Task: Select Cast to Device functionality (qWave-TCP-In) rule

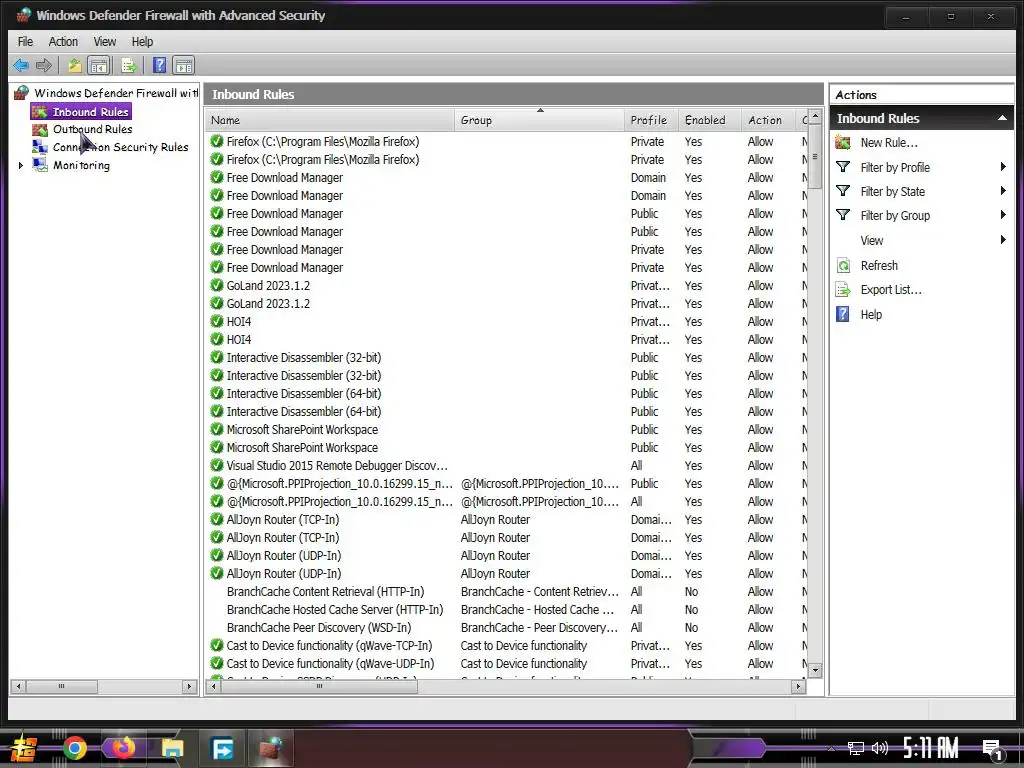Action: [507, 645]
